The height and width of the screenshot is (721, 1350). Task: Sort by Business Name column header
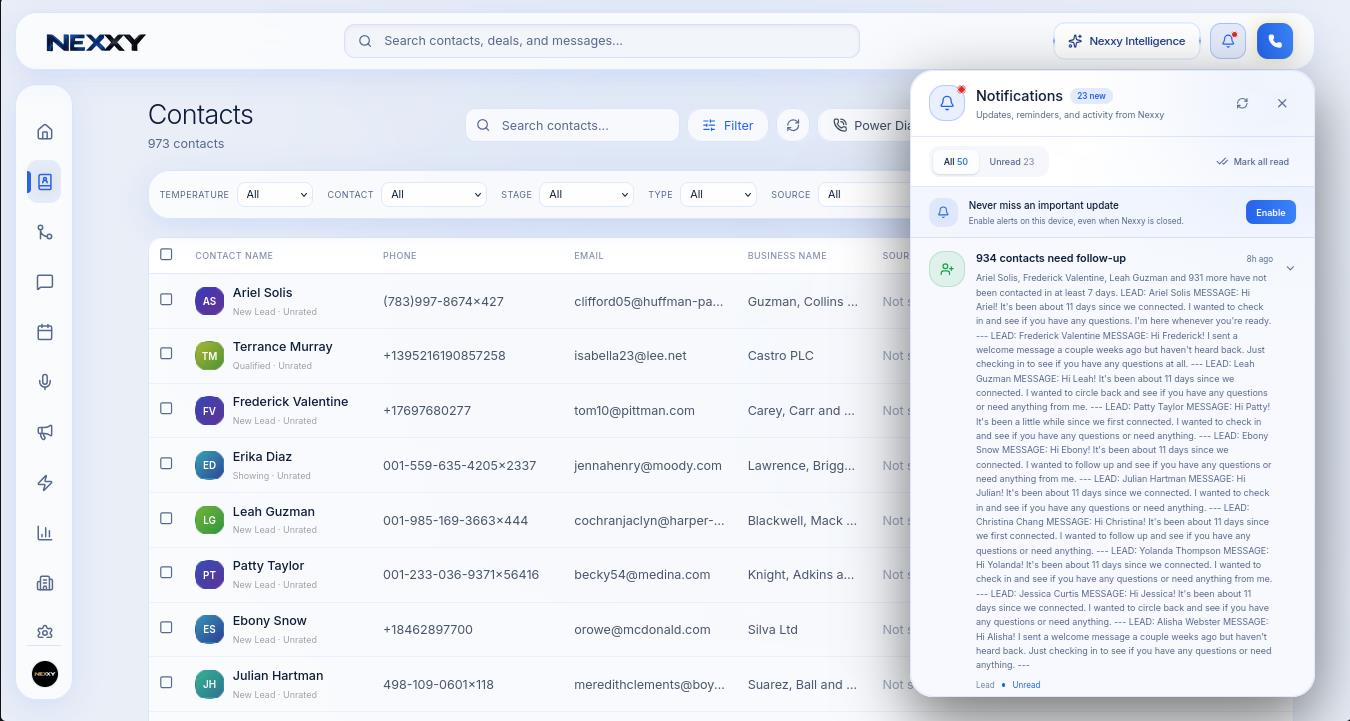(x=787, y=255)
